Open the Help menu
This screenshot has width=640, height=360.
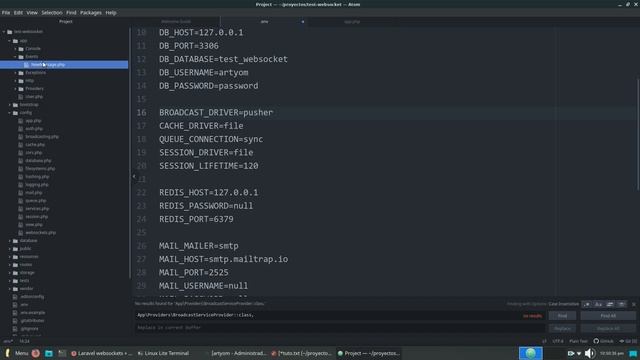click(x=111, y=13)
